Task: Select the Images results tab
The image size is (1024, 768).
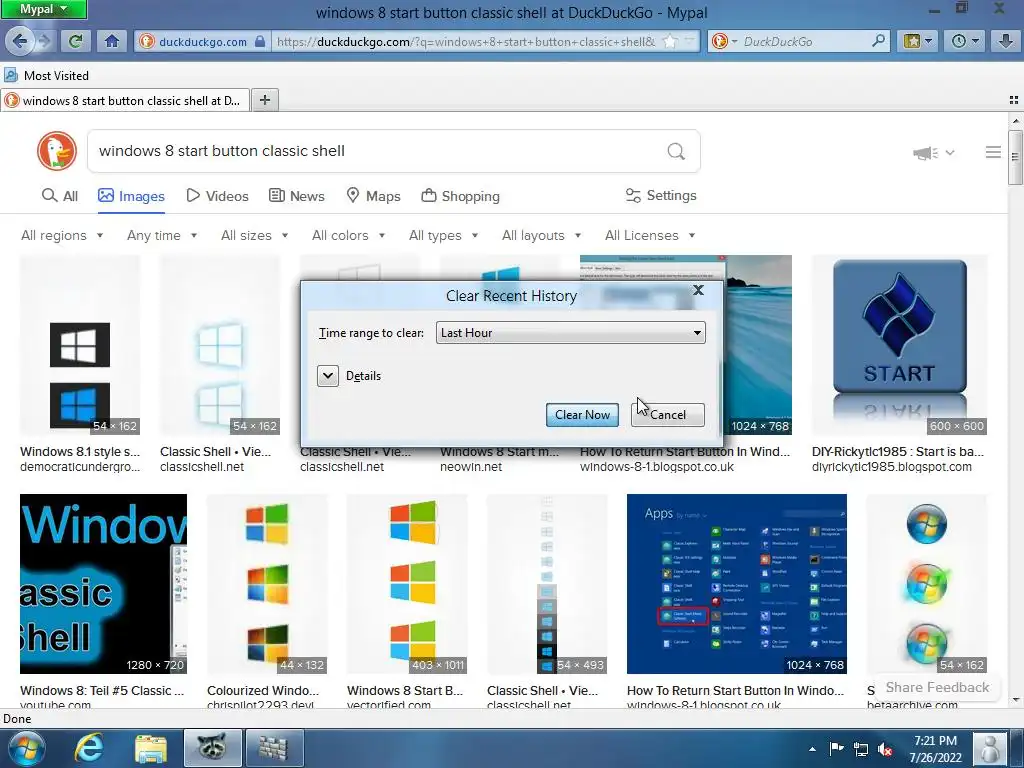Action: click(x=131, y=196)
